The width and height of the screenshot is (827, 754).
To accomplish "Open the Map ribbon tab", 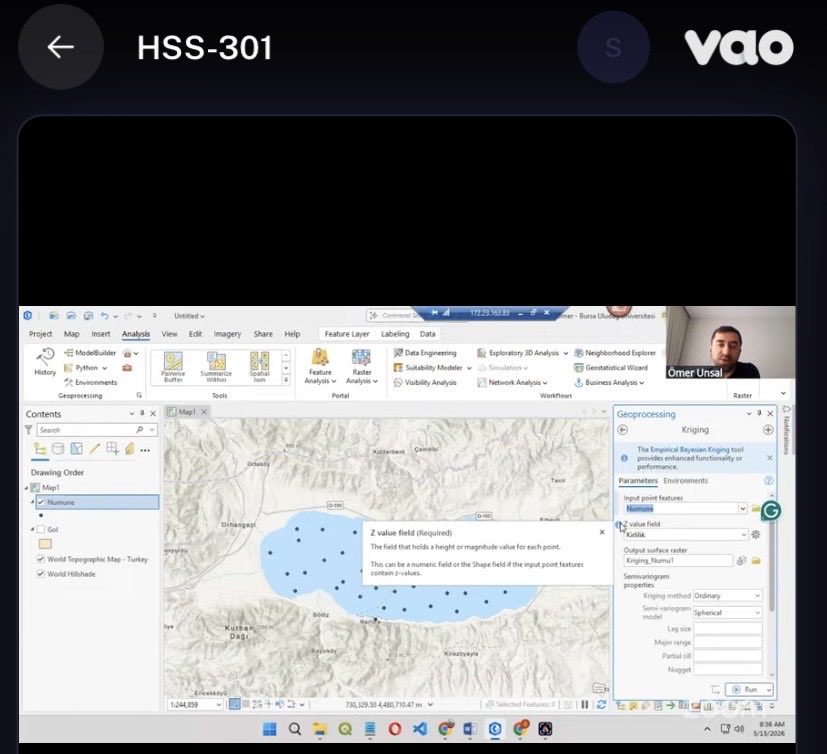I will (x=71, y=334).
